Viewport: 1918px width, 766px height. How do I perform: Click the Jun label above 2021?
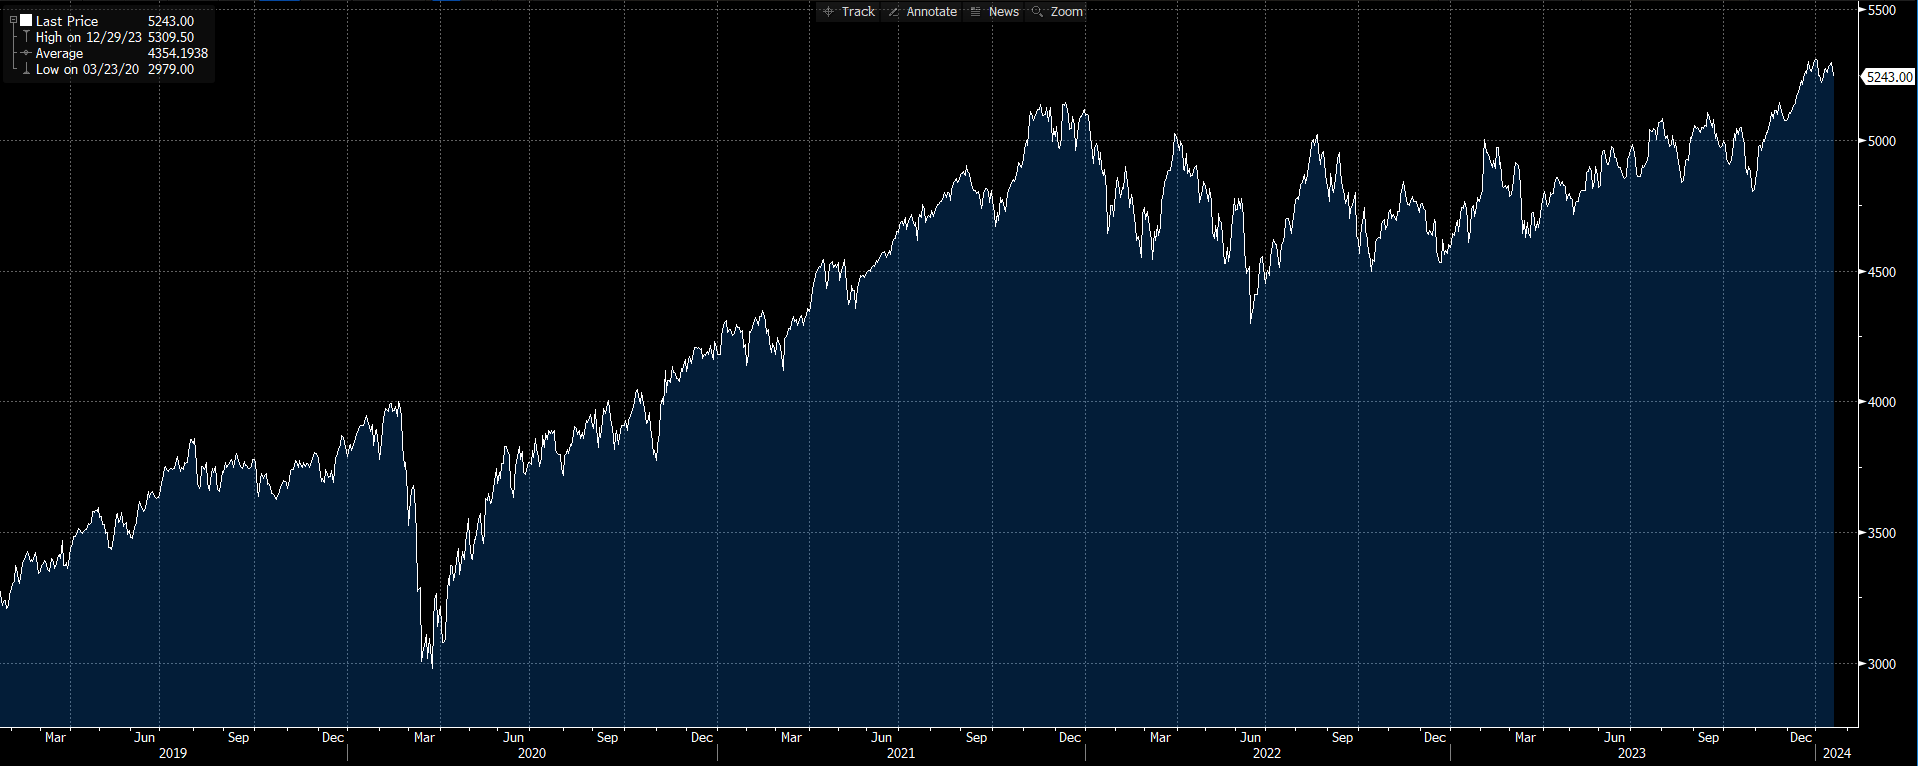[882, 737]
